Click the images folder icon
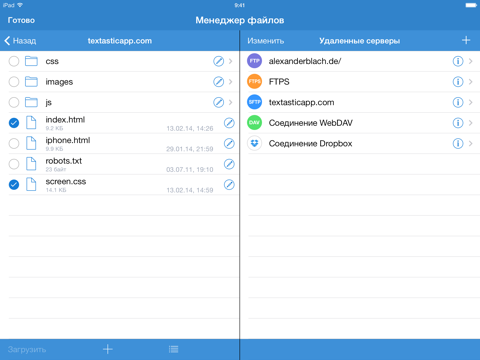This screenshot has width=480, height=360. click(x=31, y=82)
